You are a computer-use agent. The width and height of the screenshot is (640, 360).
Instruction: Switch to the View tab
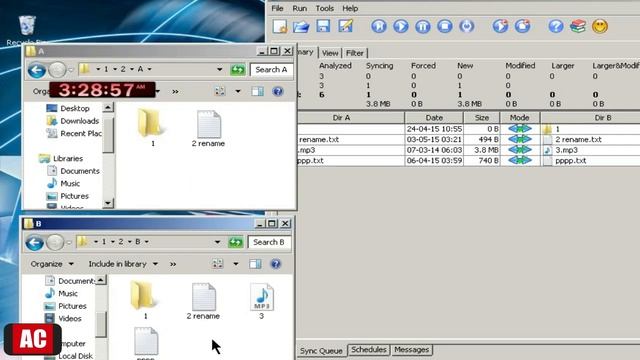(x=330, y=53)
